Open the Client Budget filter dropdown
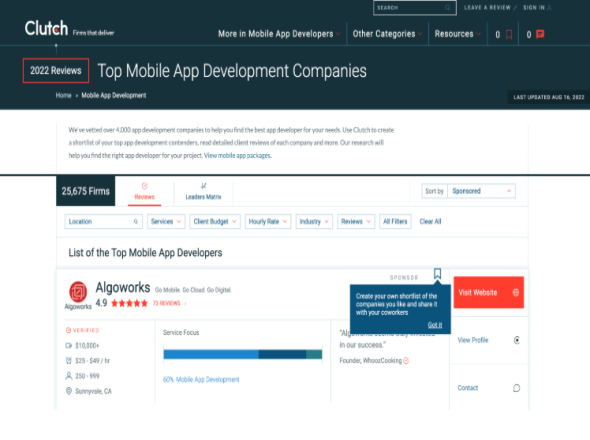The width and height of the screenshot is (590, 440). click(215, 222)
